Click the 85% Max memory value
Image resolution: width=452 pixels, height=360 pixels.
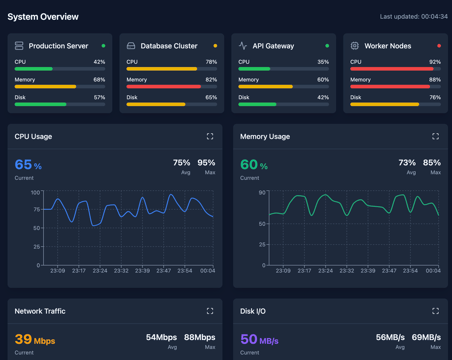(432, 163)
